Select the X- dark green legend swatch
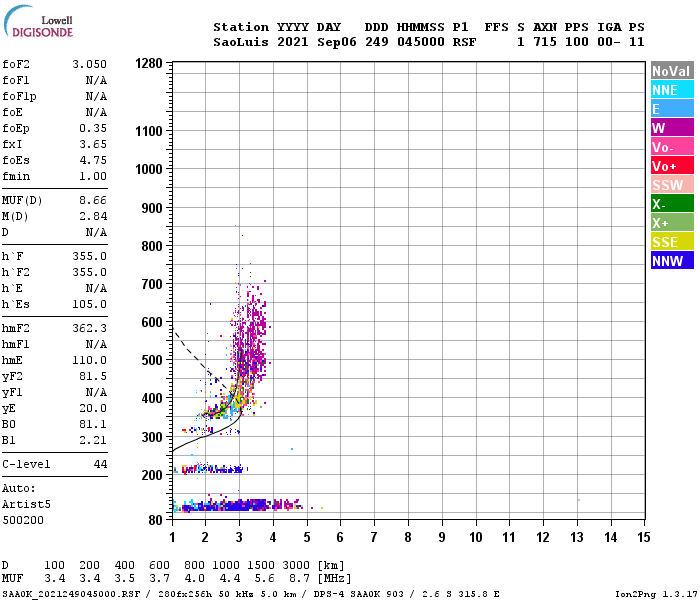700x600 pixels. tap(672, 204)
